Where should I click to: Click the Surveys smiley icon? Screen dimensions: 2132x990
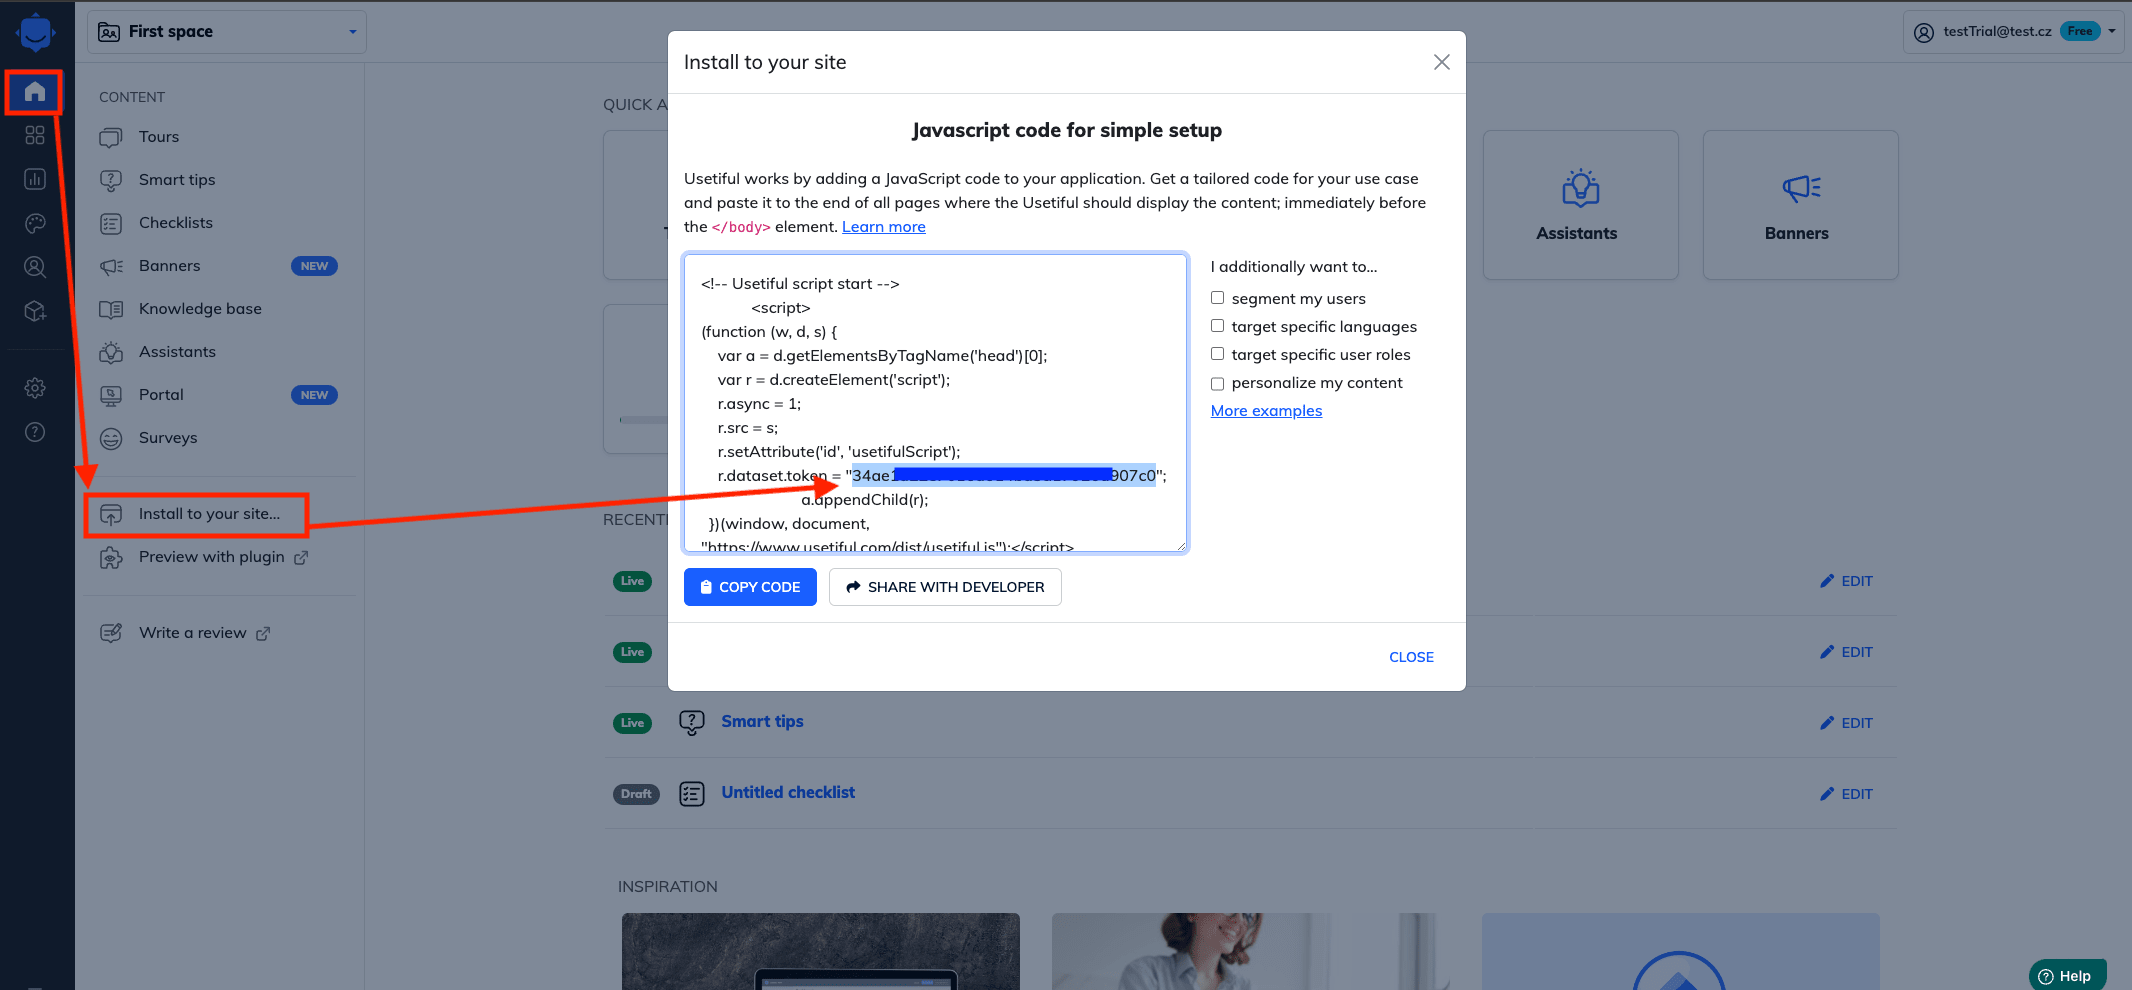111,438
